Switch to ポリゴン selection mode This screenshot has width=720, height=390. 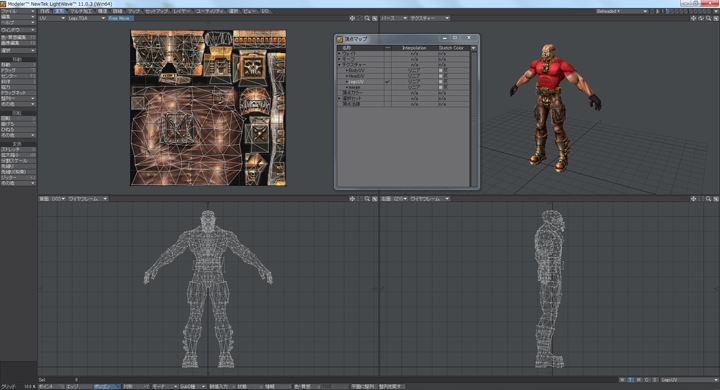pos(107,387)
